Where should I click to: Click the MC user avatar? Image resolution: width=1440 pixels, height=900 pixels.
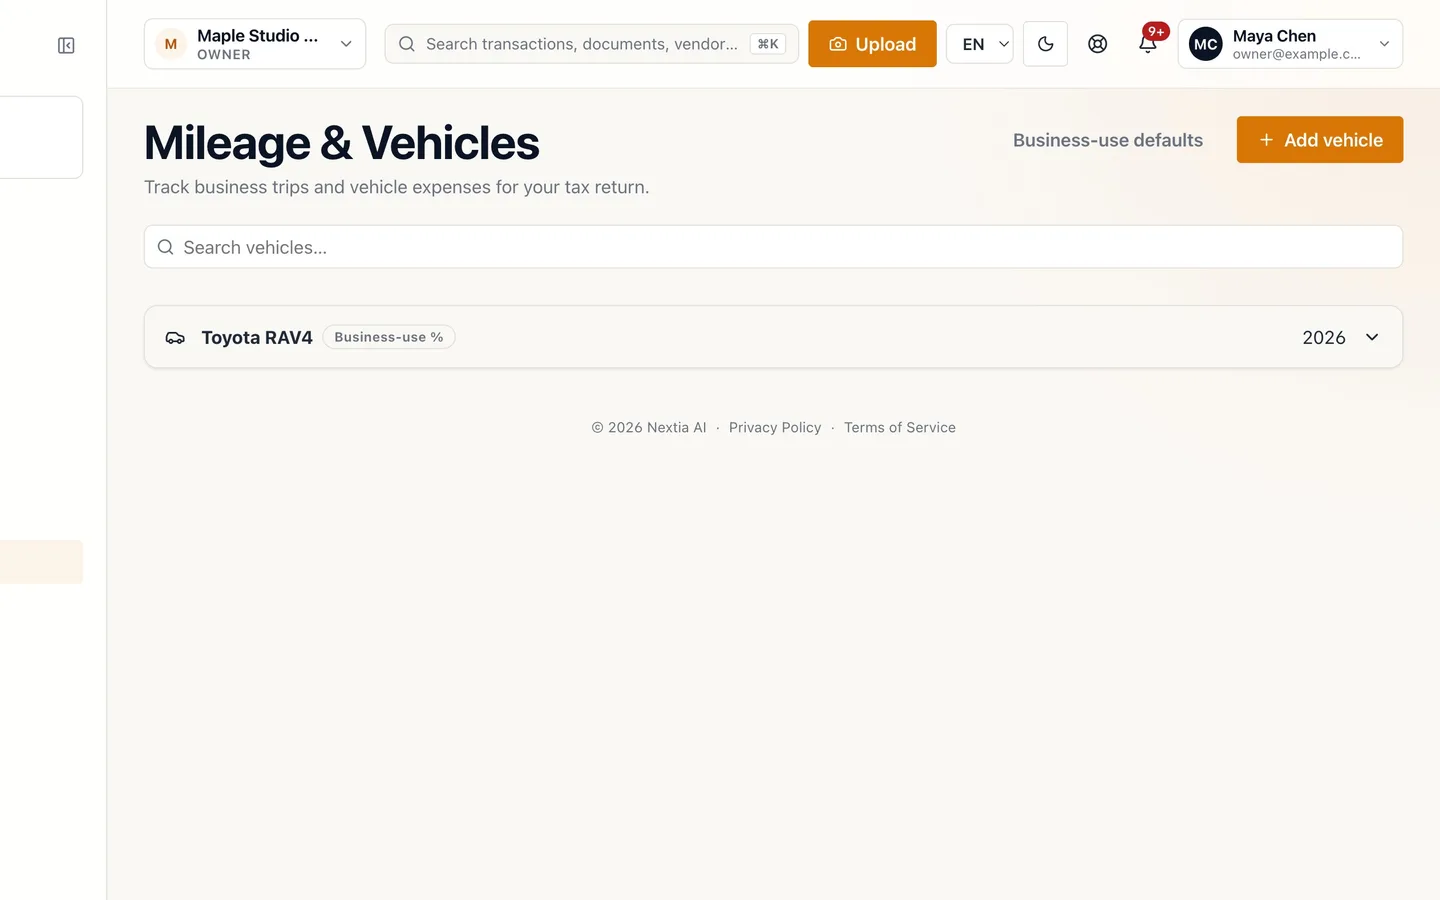point(1206,44)
